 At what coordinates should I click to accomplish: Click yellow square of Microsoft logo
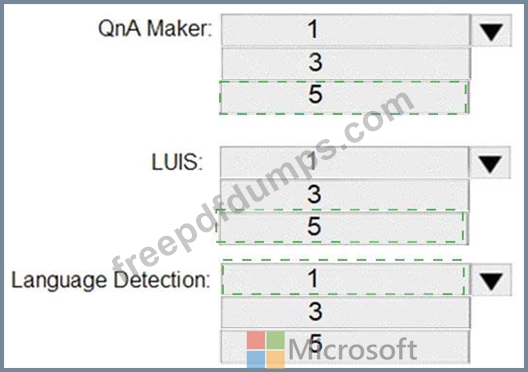[x=275, y=360]
